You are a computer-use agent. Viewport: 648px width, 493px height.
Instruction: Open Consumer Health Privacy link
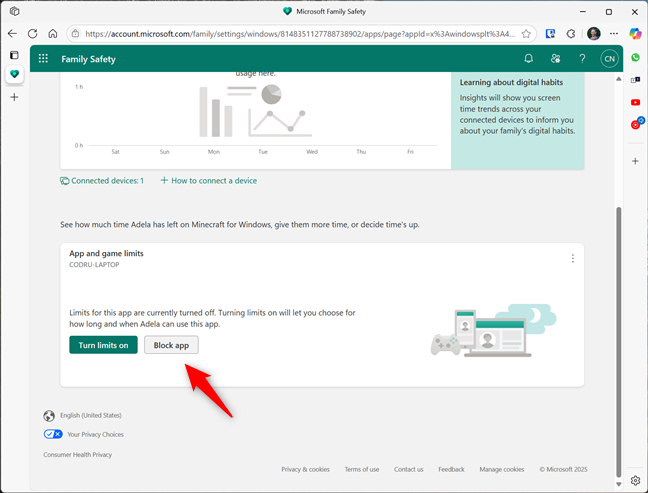pyautogui.click(x=78, y=455)
